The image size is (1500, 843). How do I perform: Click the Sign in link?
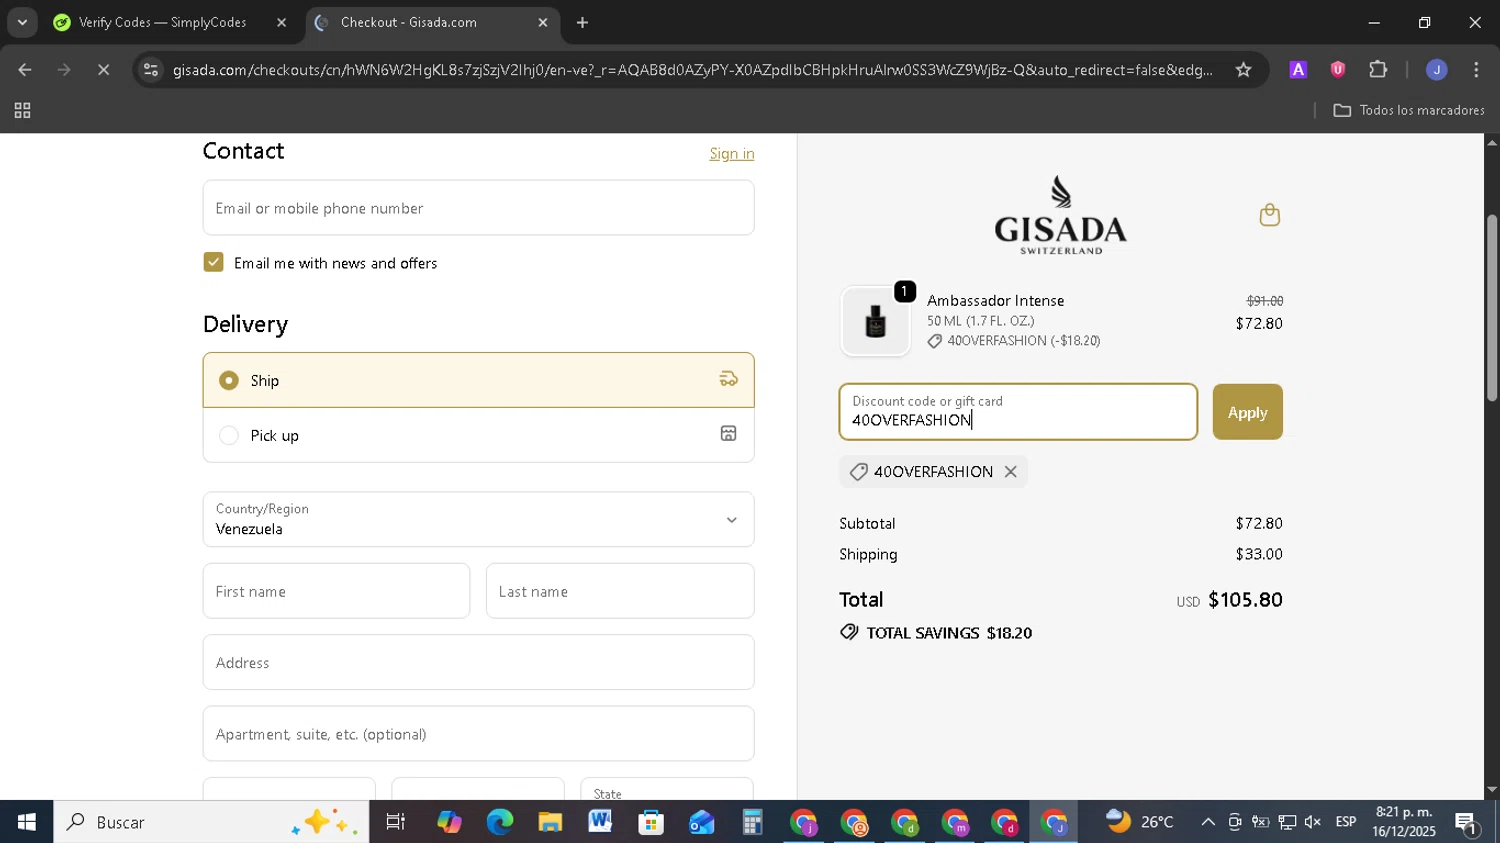(732, 153)
